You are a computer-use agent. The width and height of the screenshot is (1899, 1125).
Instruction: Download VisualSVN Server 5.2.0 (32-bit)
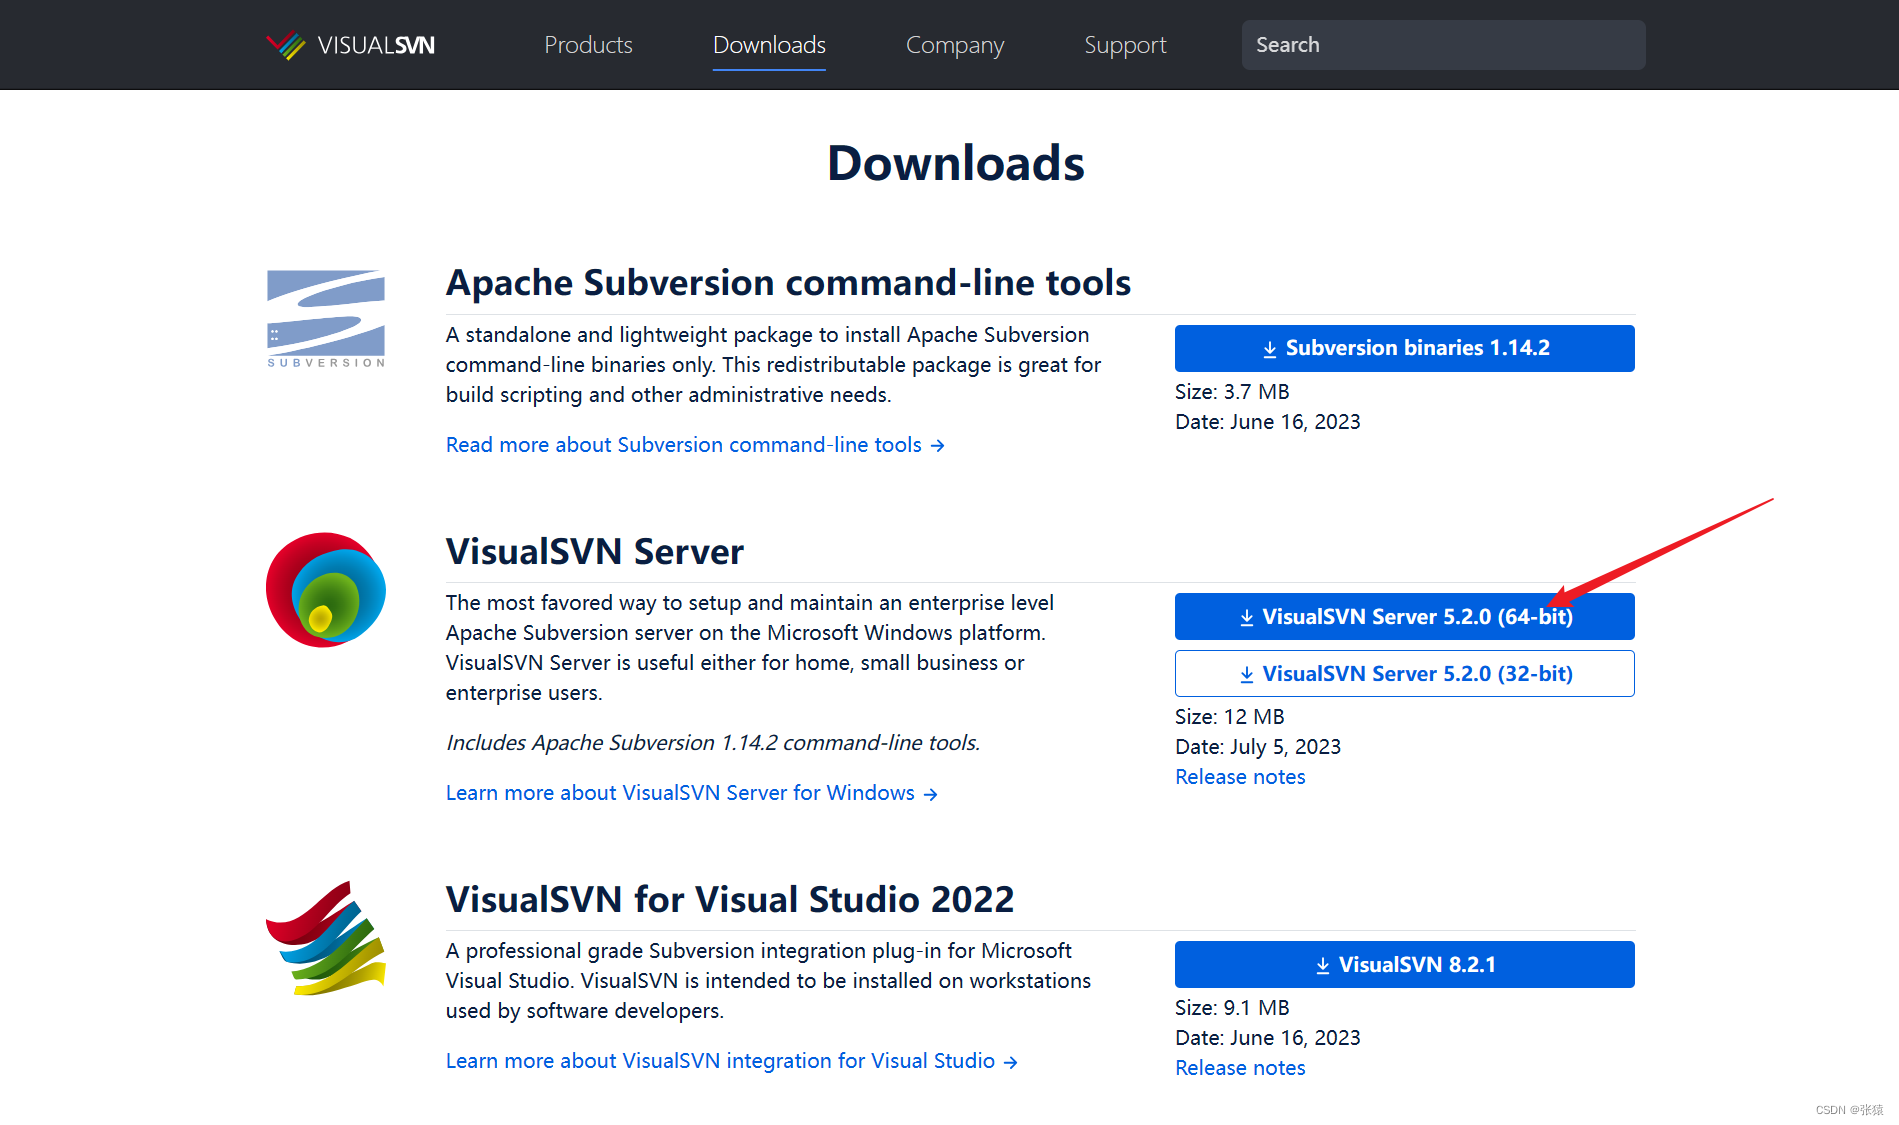[1404, 674]
